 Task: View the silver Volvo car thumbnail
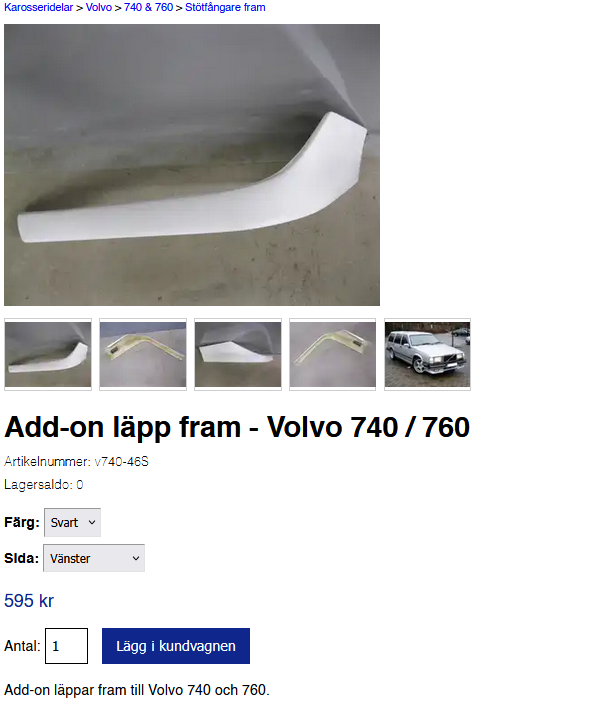427,354
